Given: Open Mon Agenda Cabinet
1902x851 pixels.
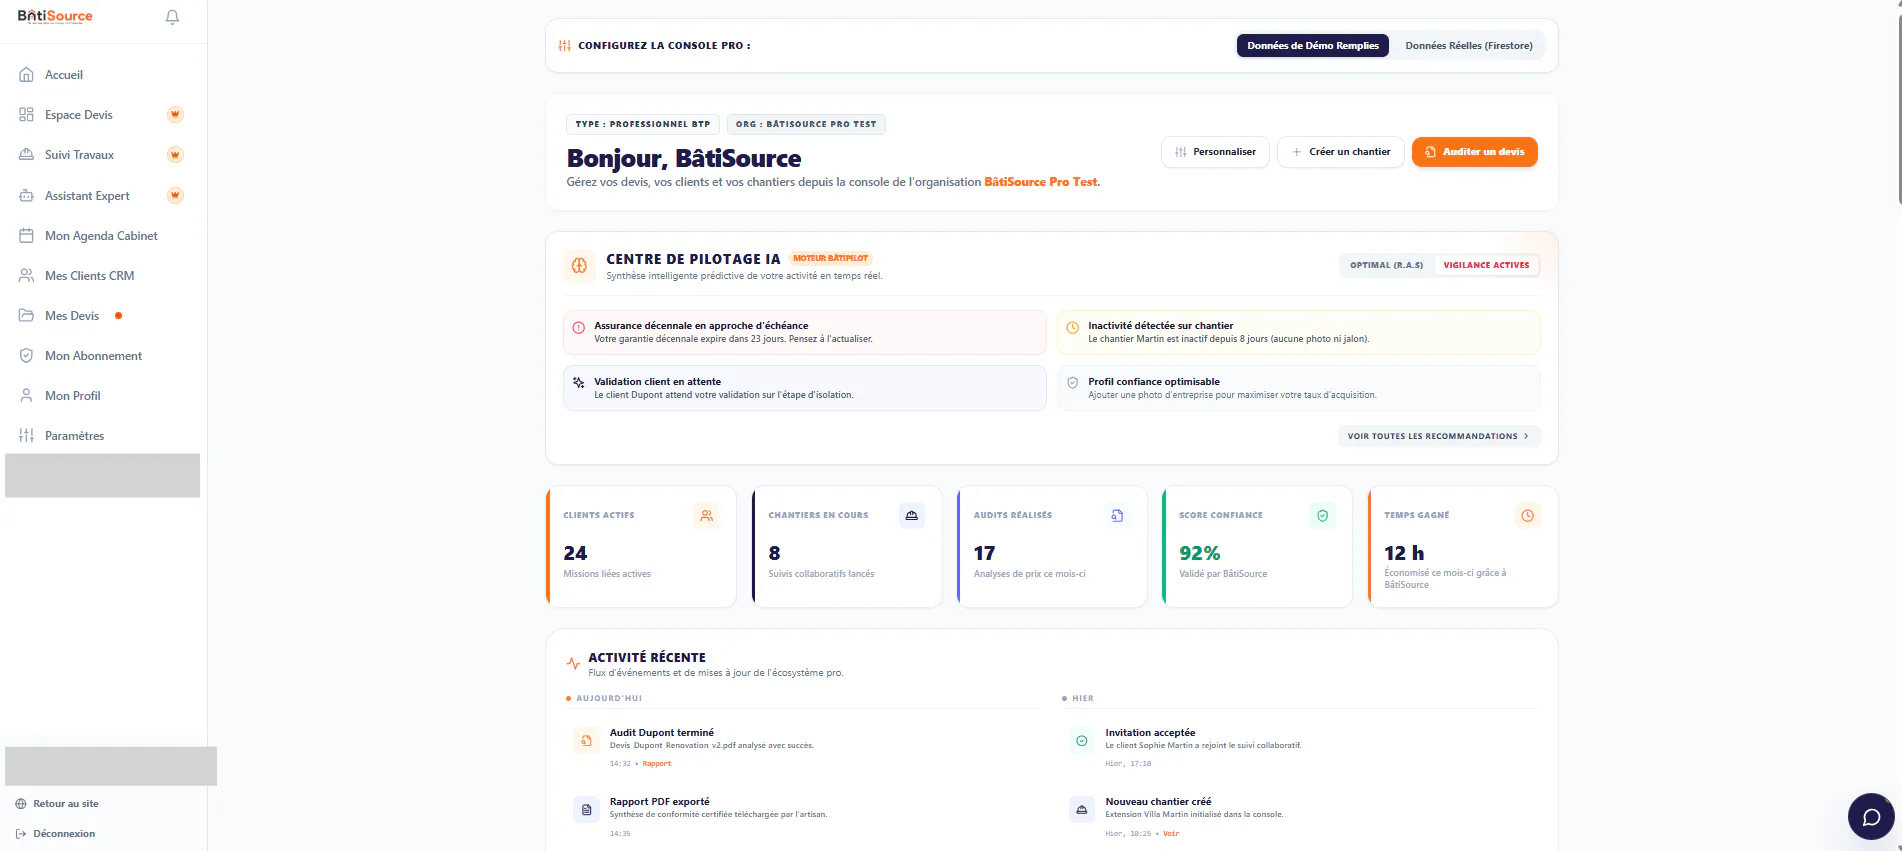Looking at the screenshot, I should [102, 236].
